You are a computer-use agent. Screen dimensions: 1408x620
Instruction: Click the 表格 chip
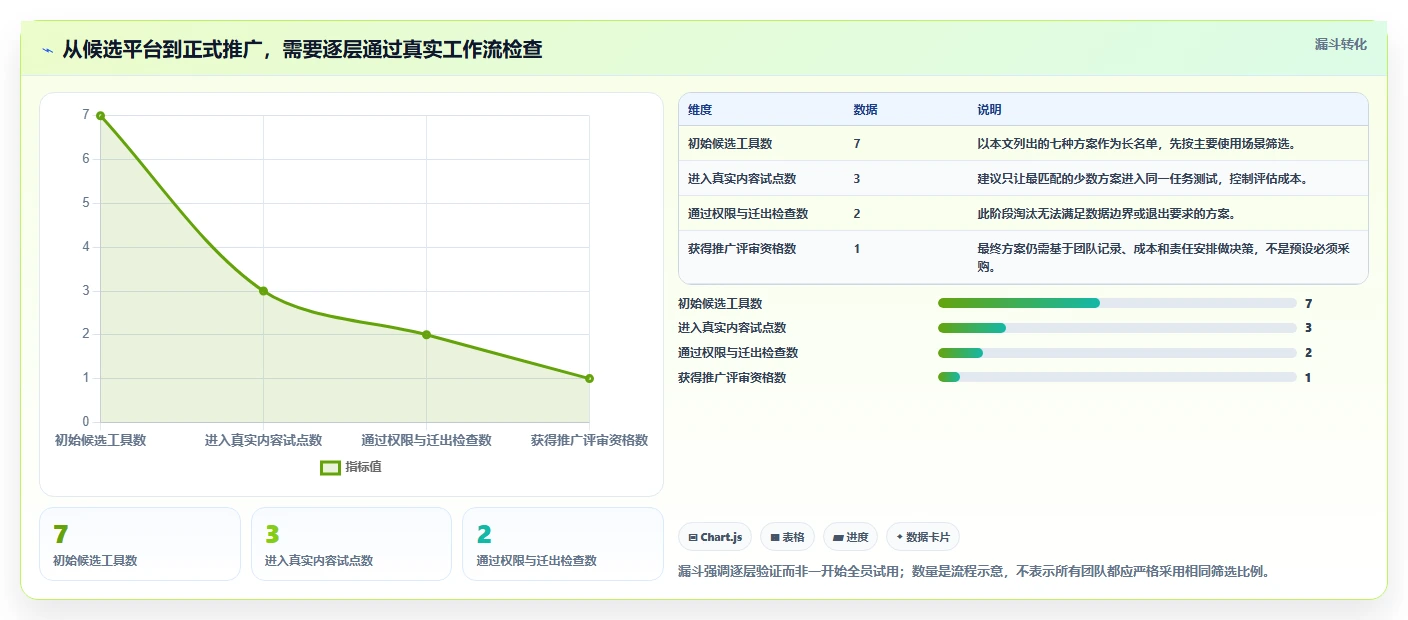point(787,537)
